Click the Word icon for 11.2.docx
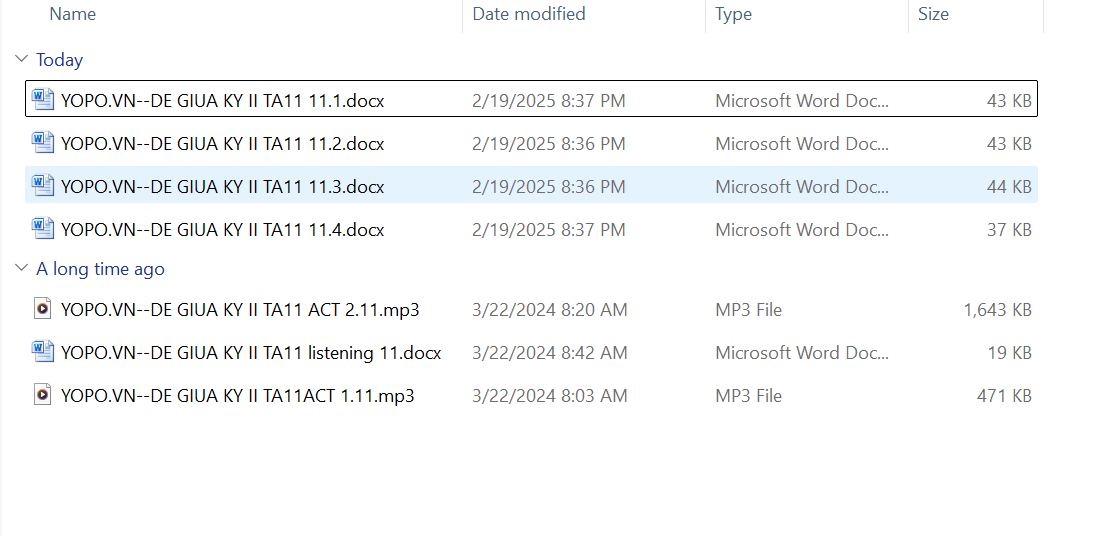1103x536 pixels. tap(42, 143)
